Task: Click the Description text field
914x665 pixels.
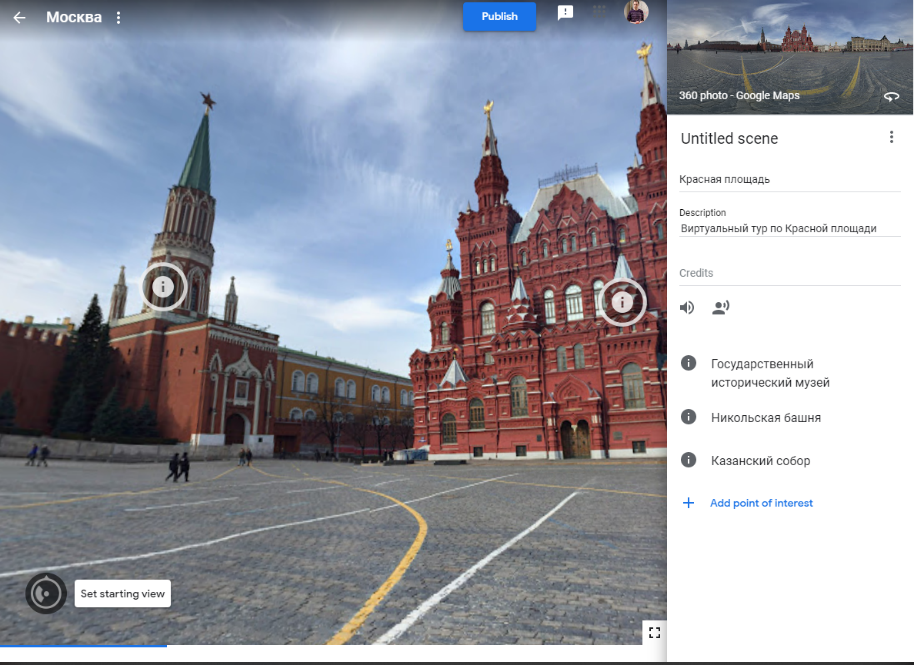Action: (x=789, y=228)
